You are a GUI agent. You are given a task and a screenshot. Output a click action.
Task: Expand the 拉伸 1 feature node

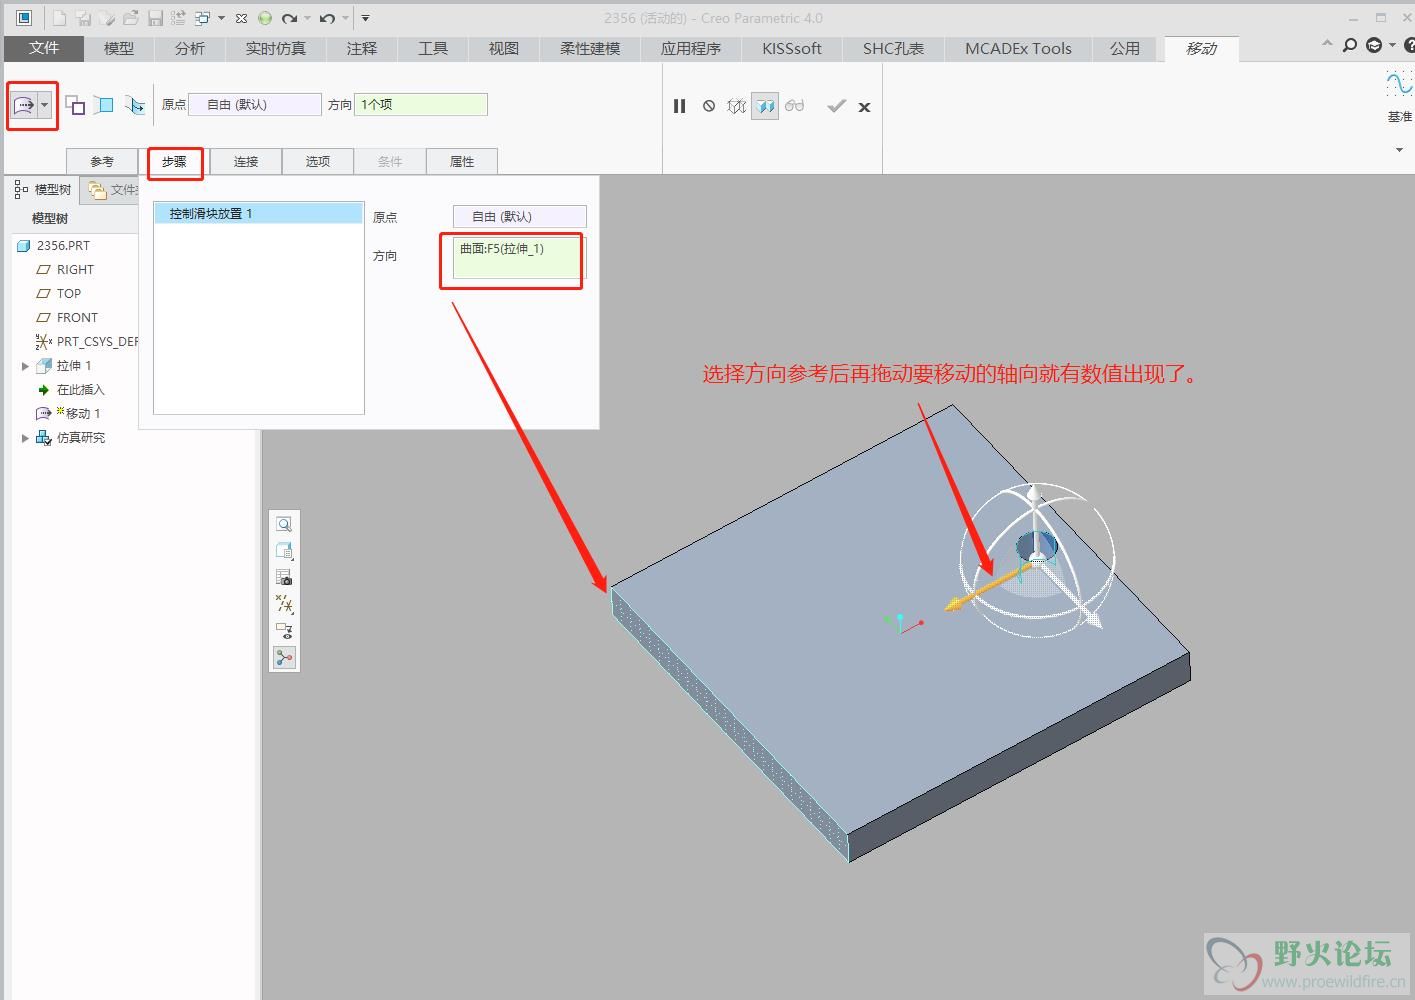[x=25, y=366]
